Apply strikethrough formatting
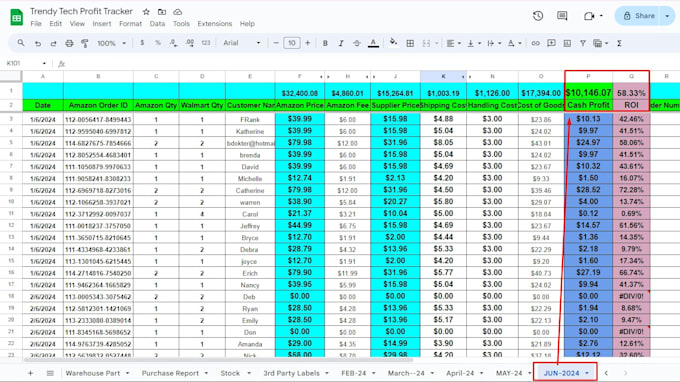 pyautogui.click(x=356, y=43)
